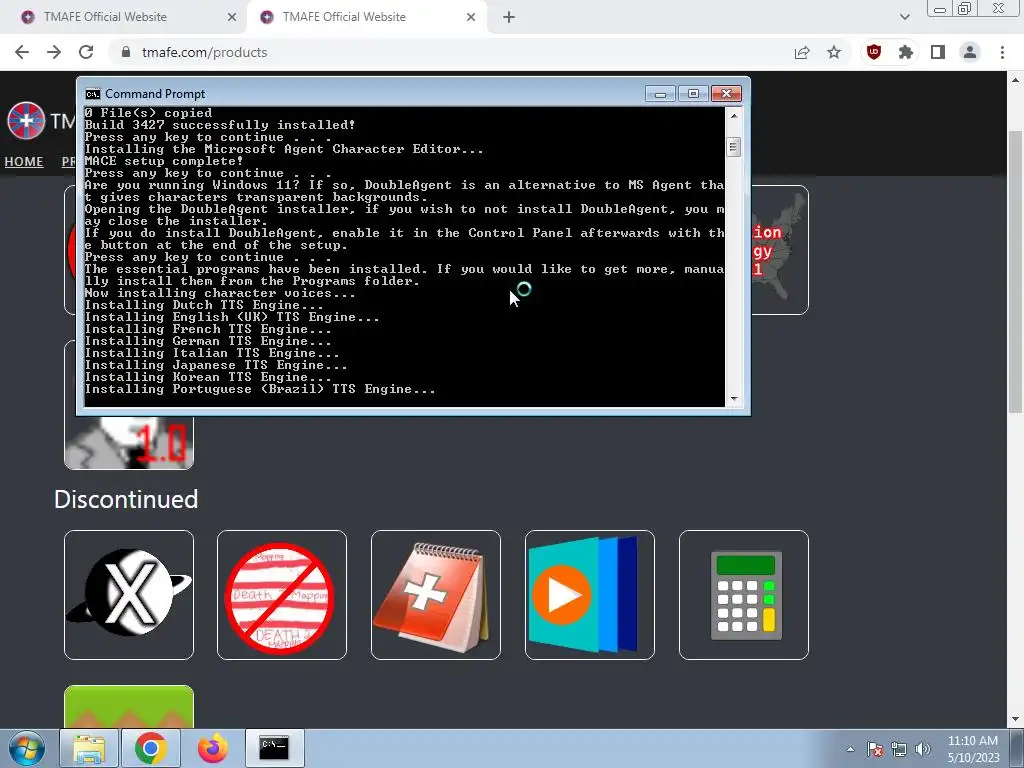This screenshot has height=768, width=1024.
Task: Open File Explorer from the taskbar
Action: point(89,748)
